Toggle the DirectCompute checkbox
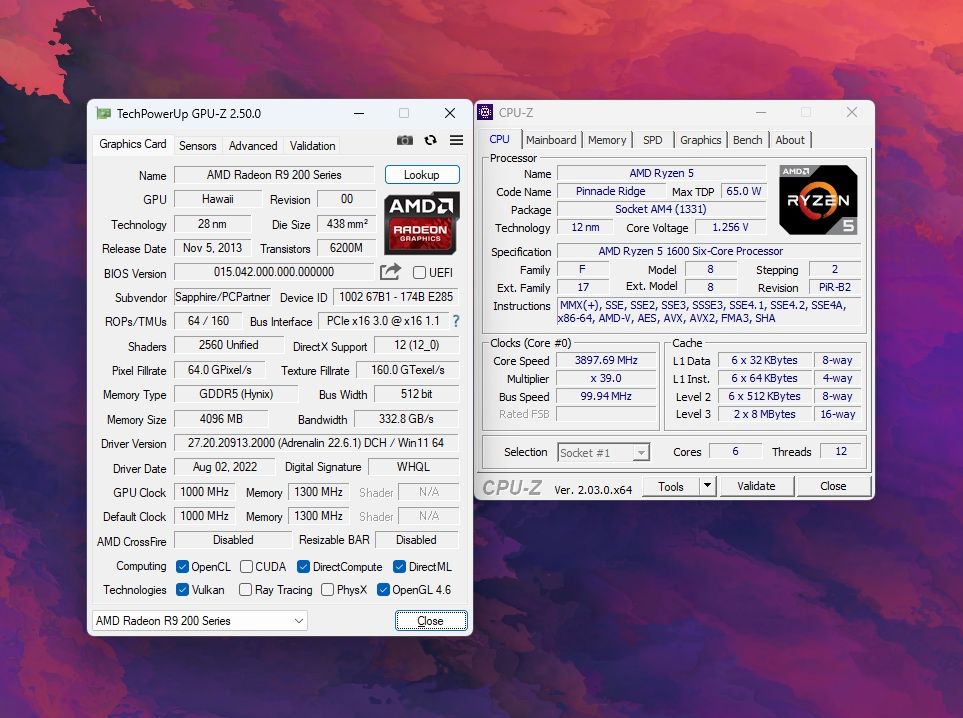The height and width of the screenshot is (718, 963). coord(303,566)
